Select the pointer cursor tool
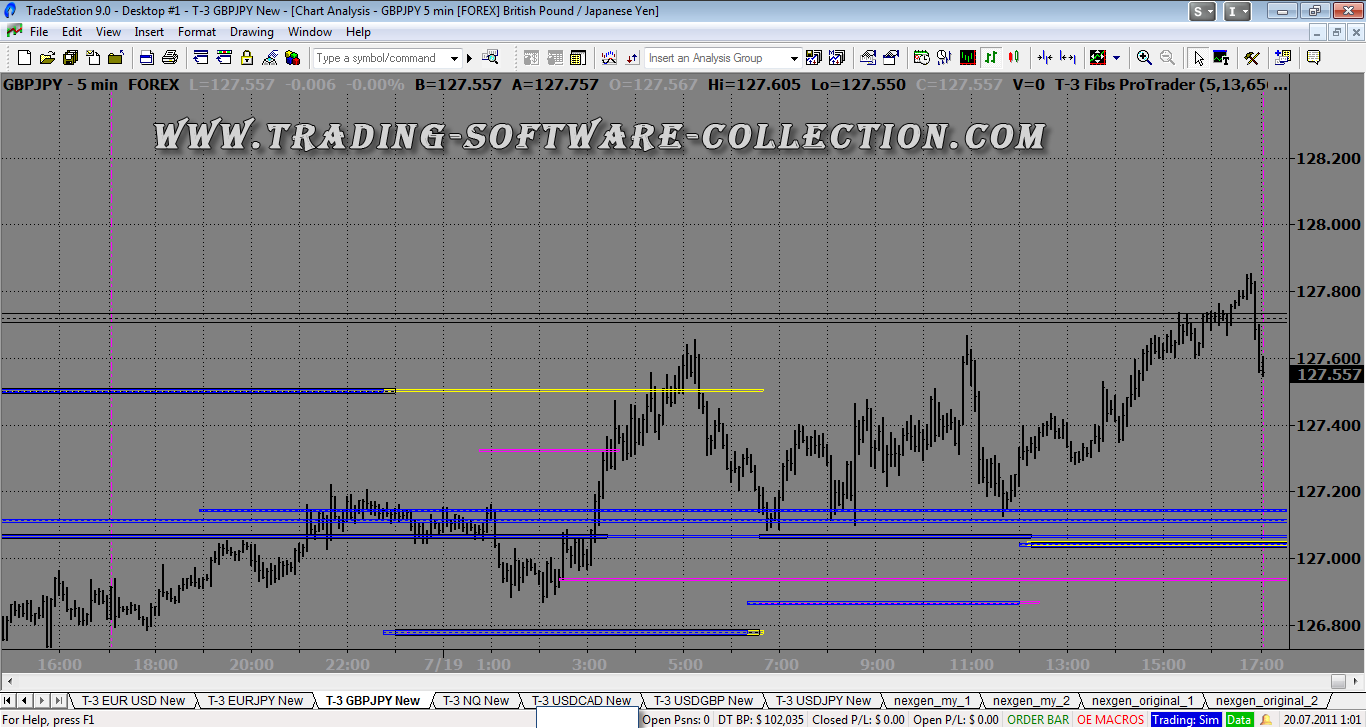This screenshot has height=728, width=1366. 1199,58
